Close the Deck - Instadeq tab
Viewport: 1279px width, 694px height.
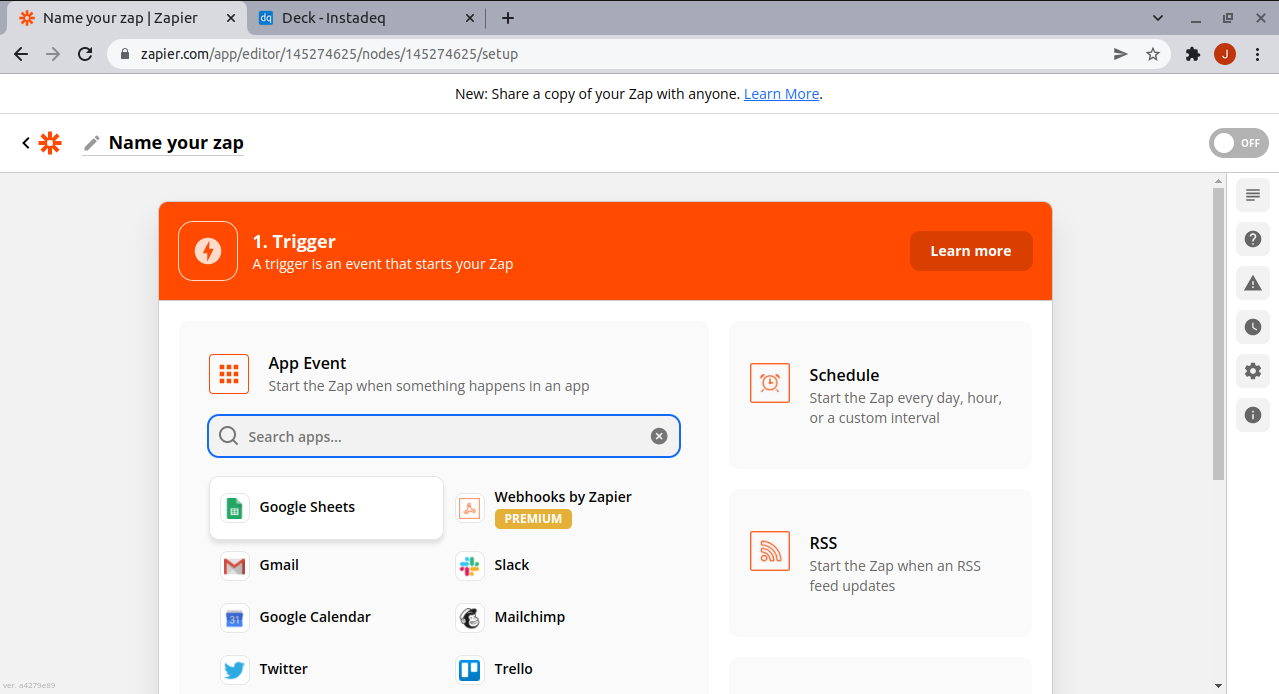tap(471, 18)
